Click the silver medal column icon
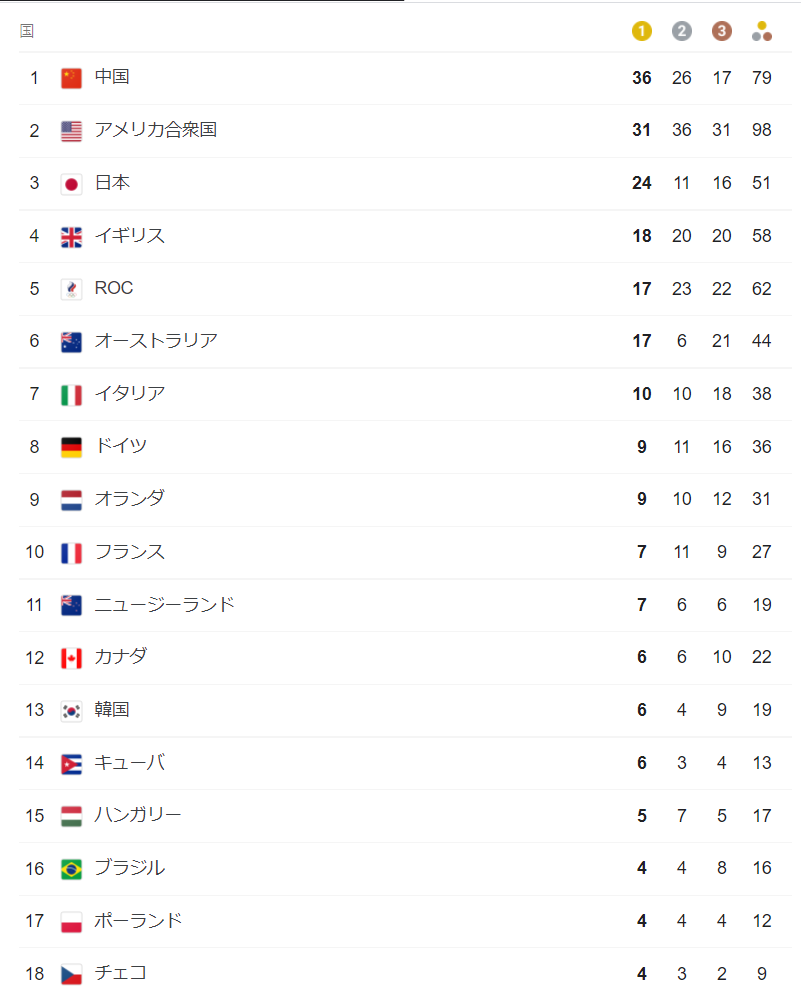The image size is (801, 997). (681, 31)
